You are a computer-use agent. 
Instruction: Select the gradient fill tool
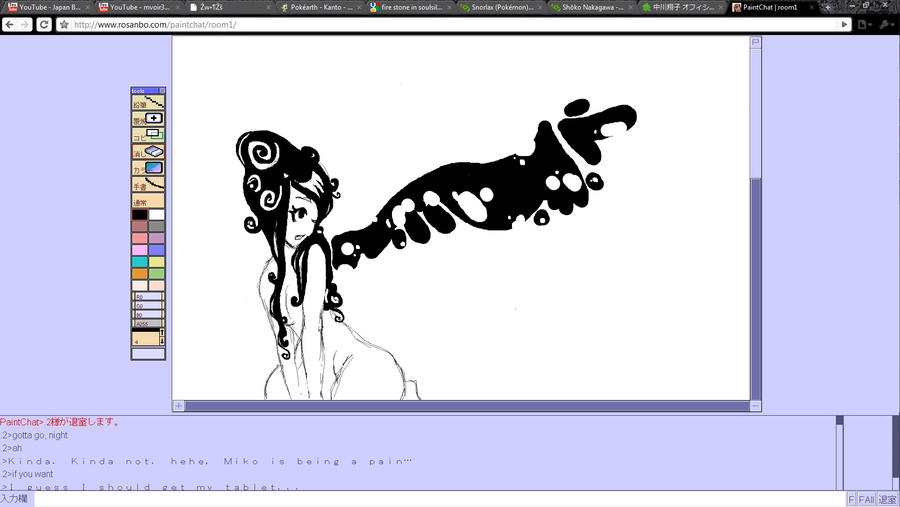(x=148, y=168)
